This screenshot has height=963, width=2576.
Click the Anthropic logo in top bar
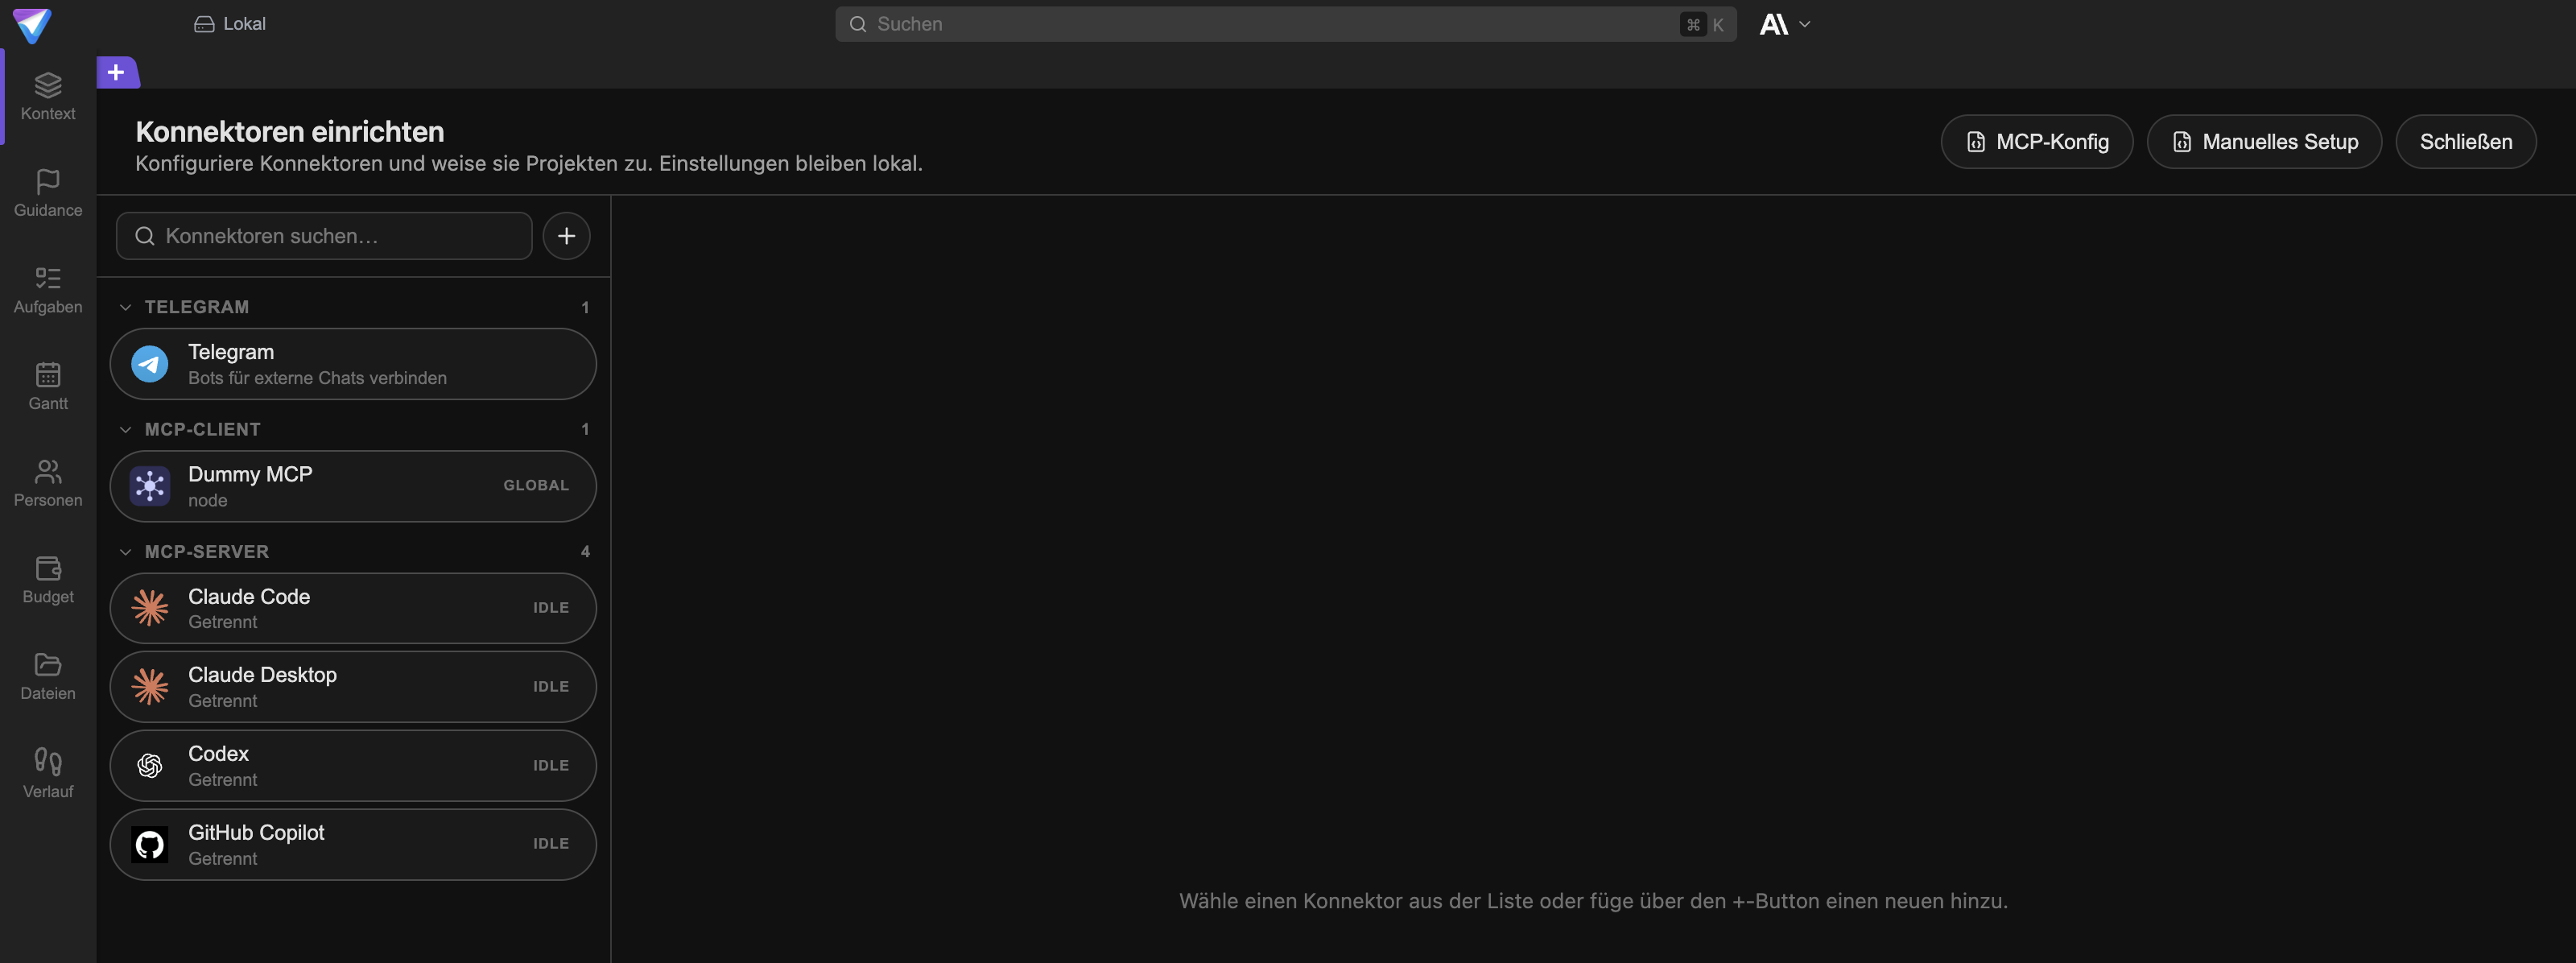click(x=1774, y=24)
